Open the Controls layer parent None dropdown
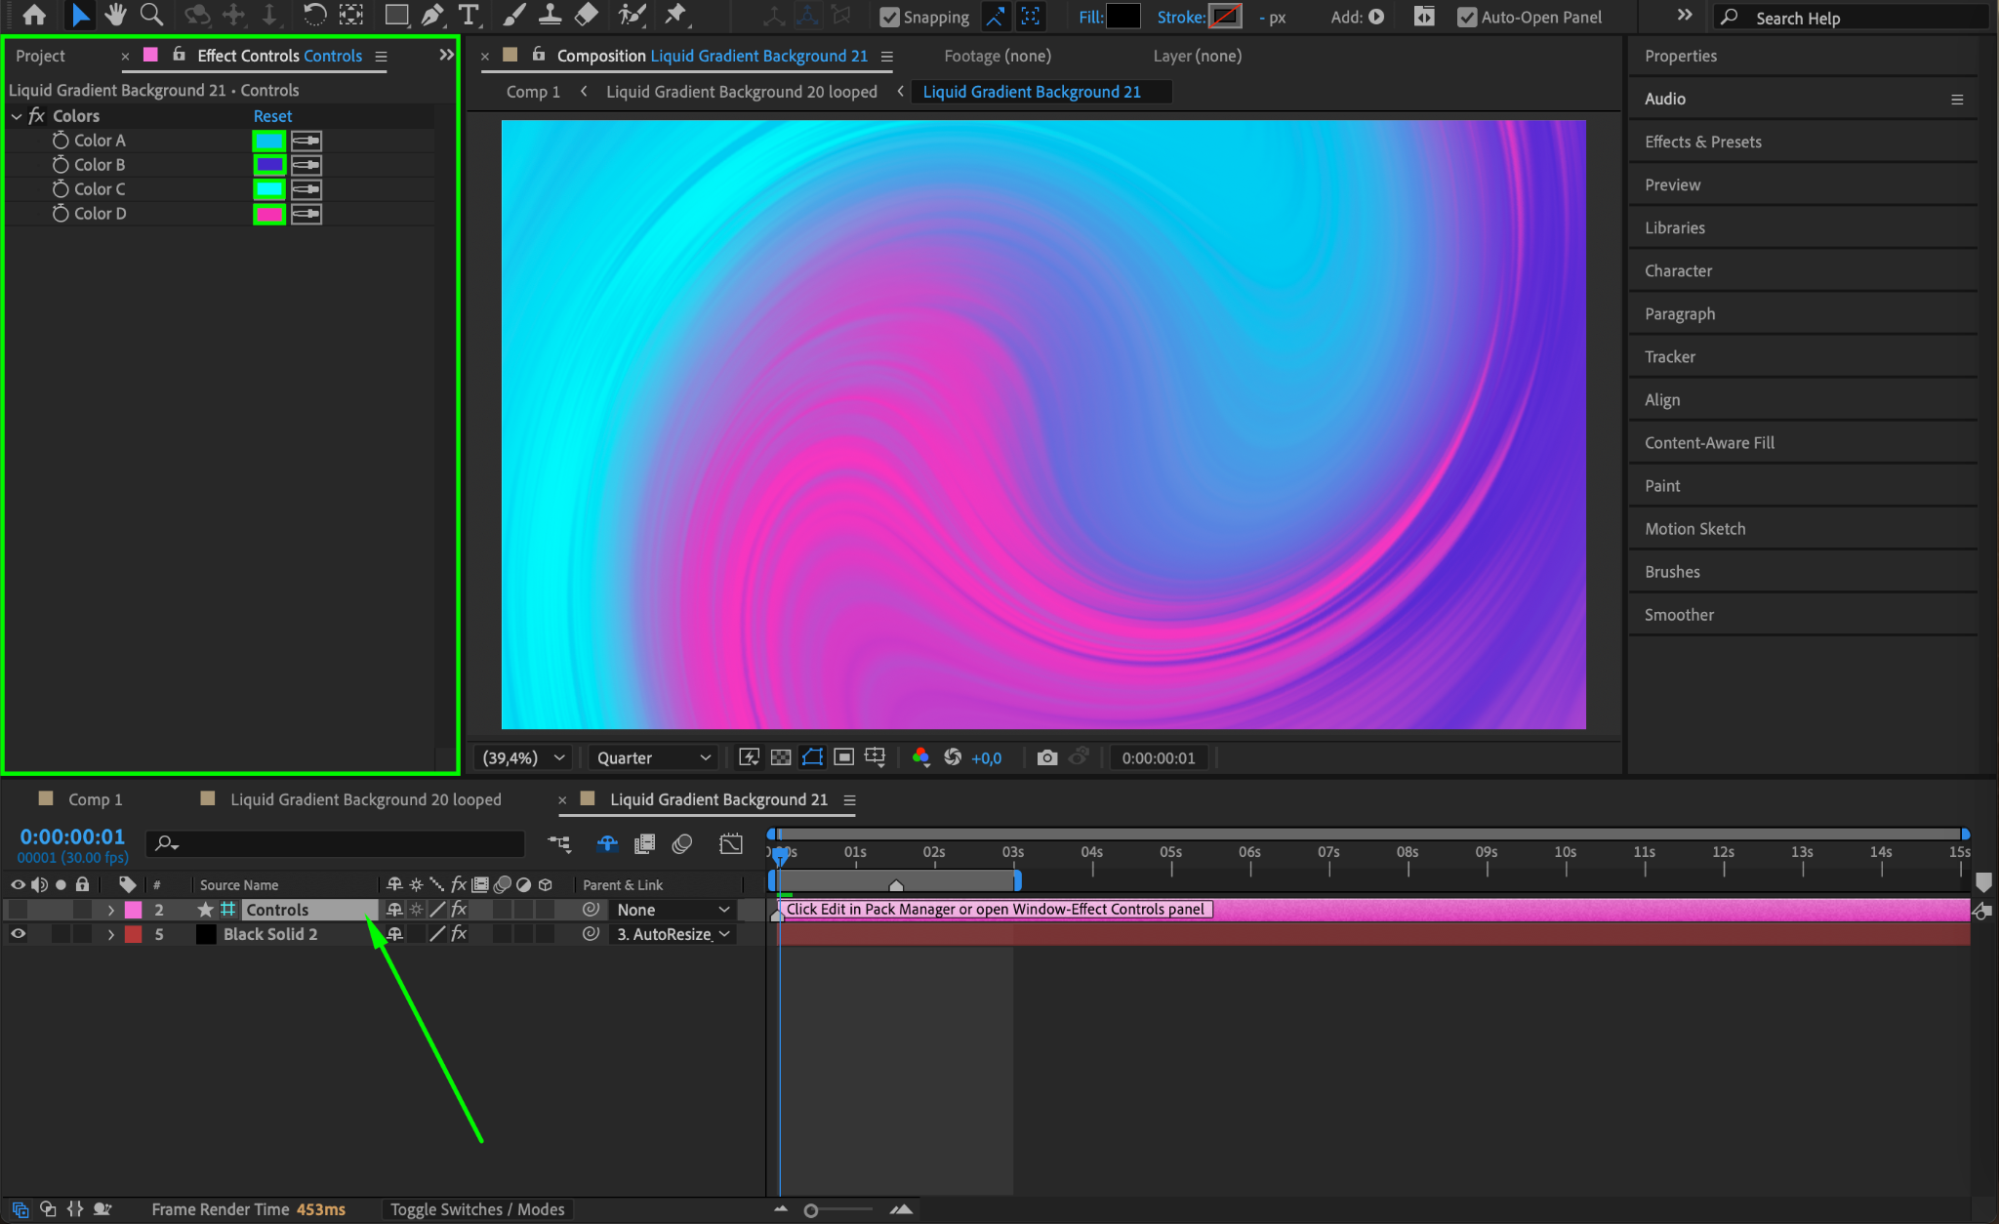The height and width of the screenshot is (1224, 1999). coord(672,910)
